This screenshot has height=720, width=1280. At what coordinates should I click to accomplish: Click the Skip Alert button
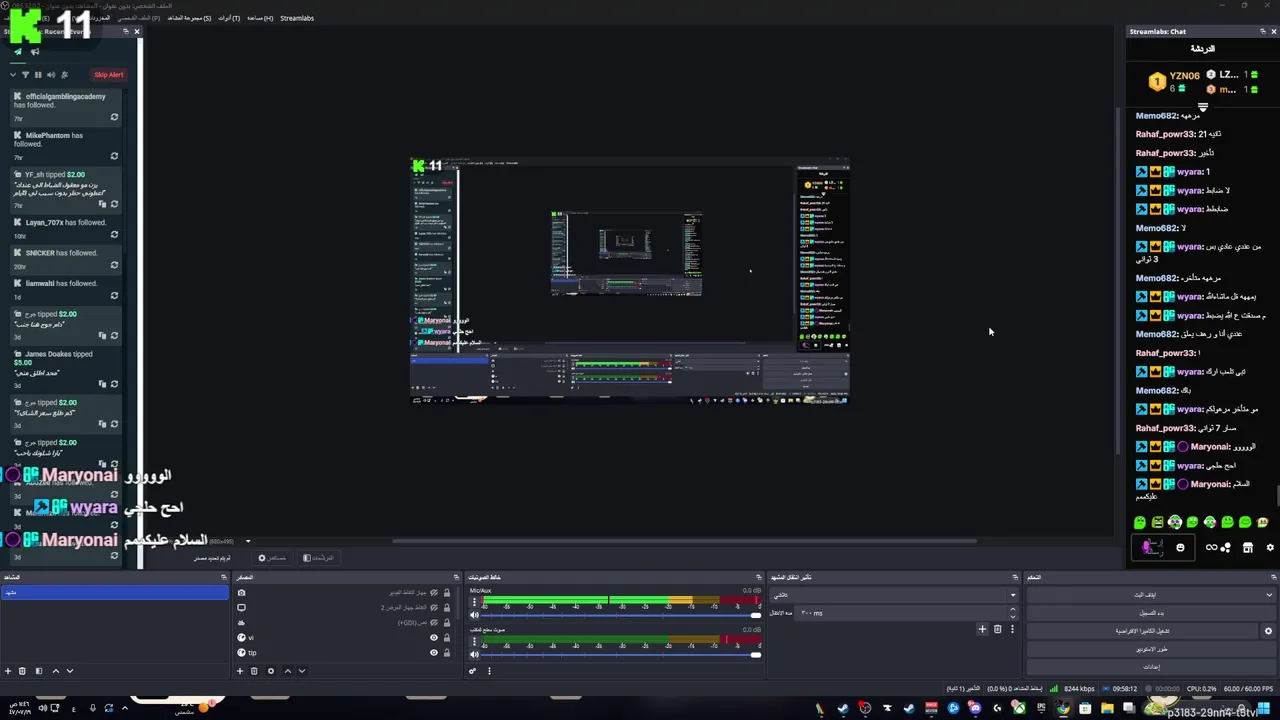(x=108, y=75)
